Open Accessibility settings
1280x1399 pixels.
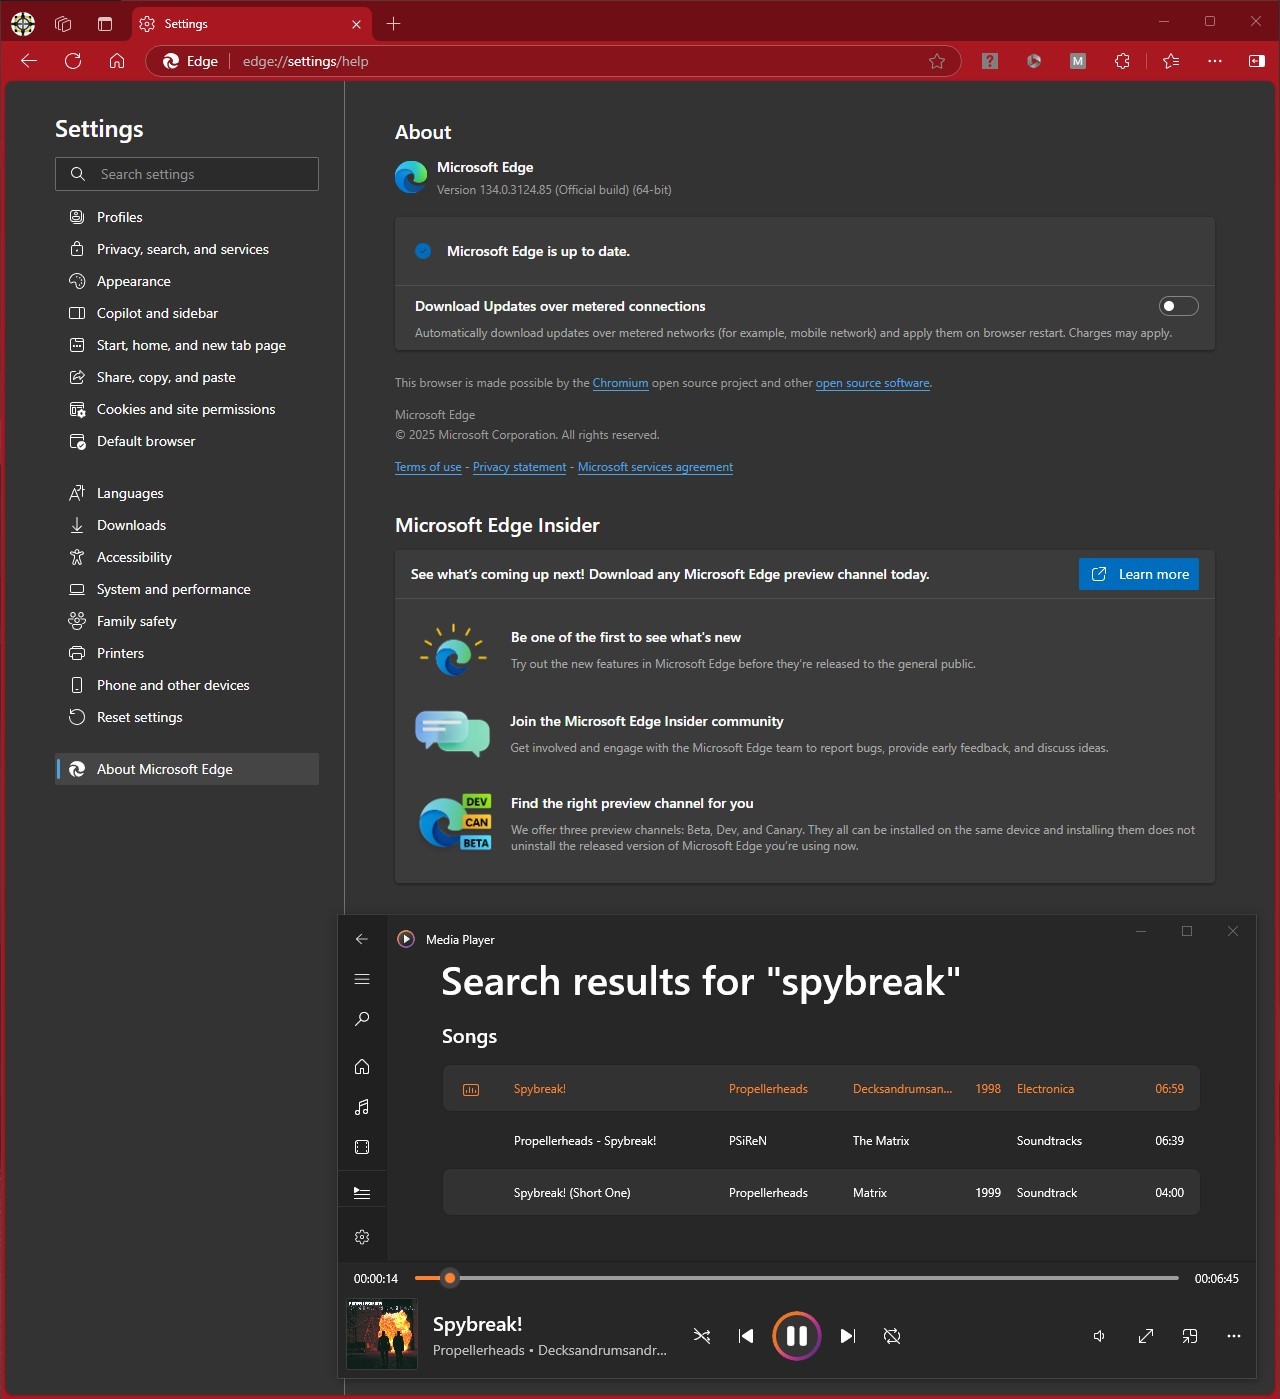point(187,557)
